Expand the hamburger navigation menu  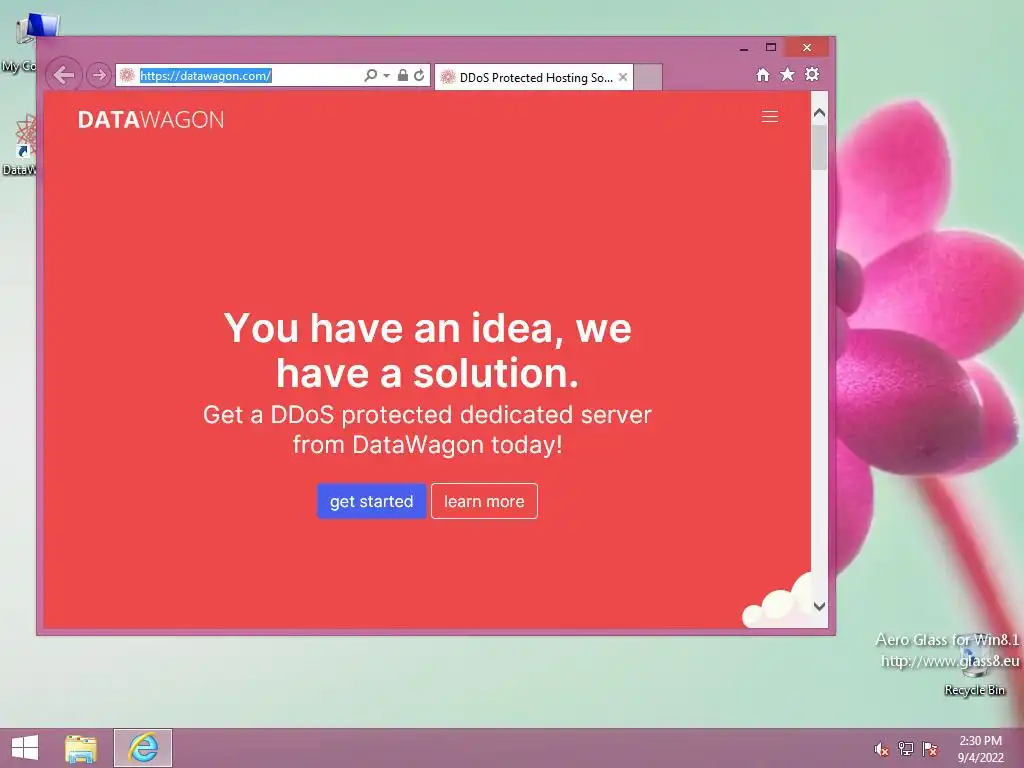click(770, 116)
